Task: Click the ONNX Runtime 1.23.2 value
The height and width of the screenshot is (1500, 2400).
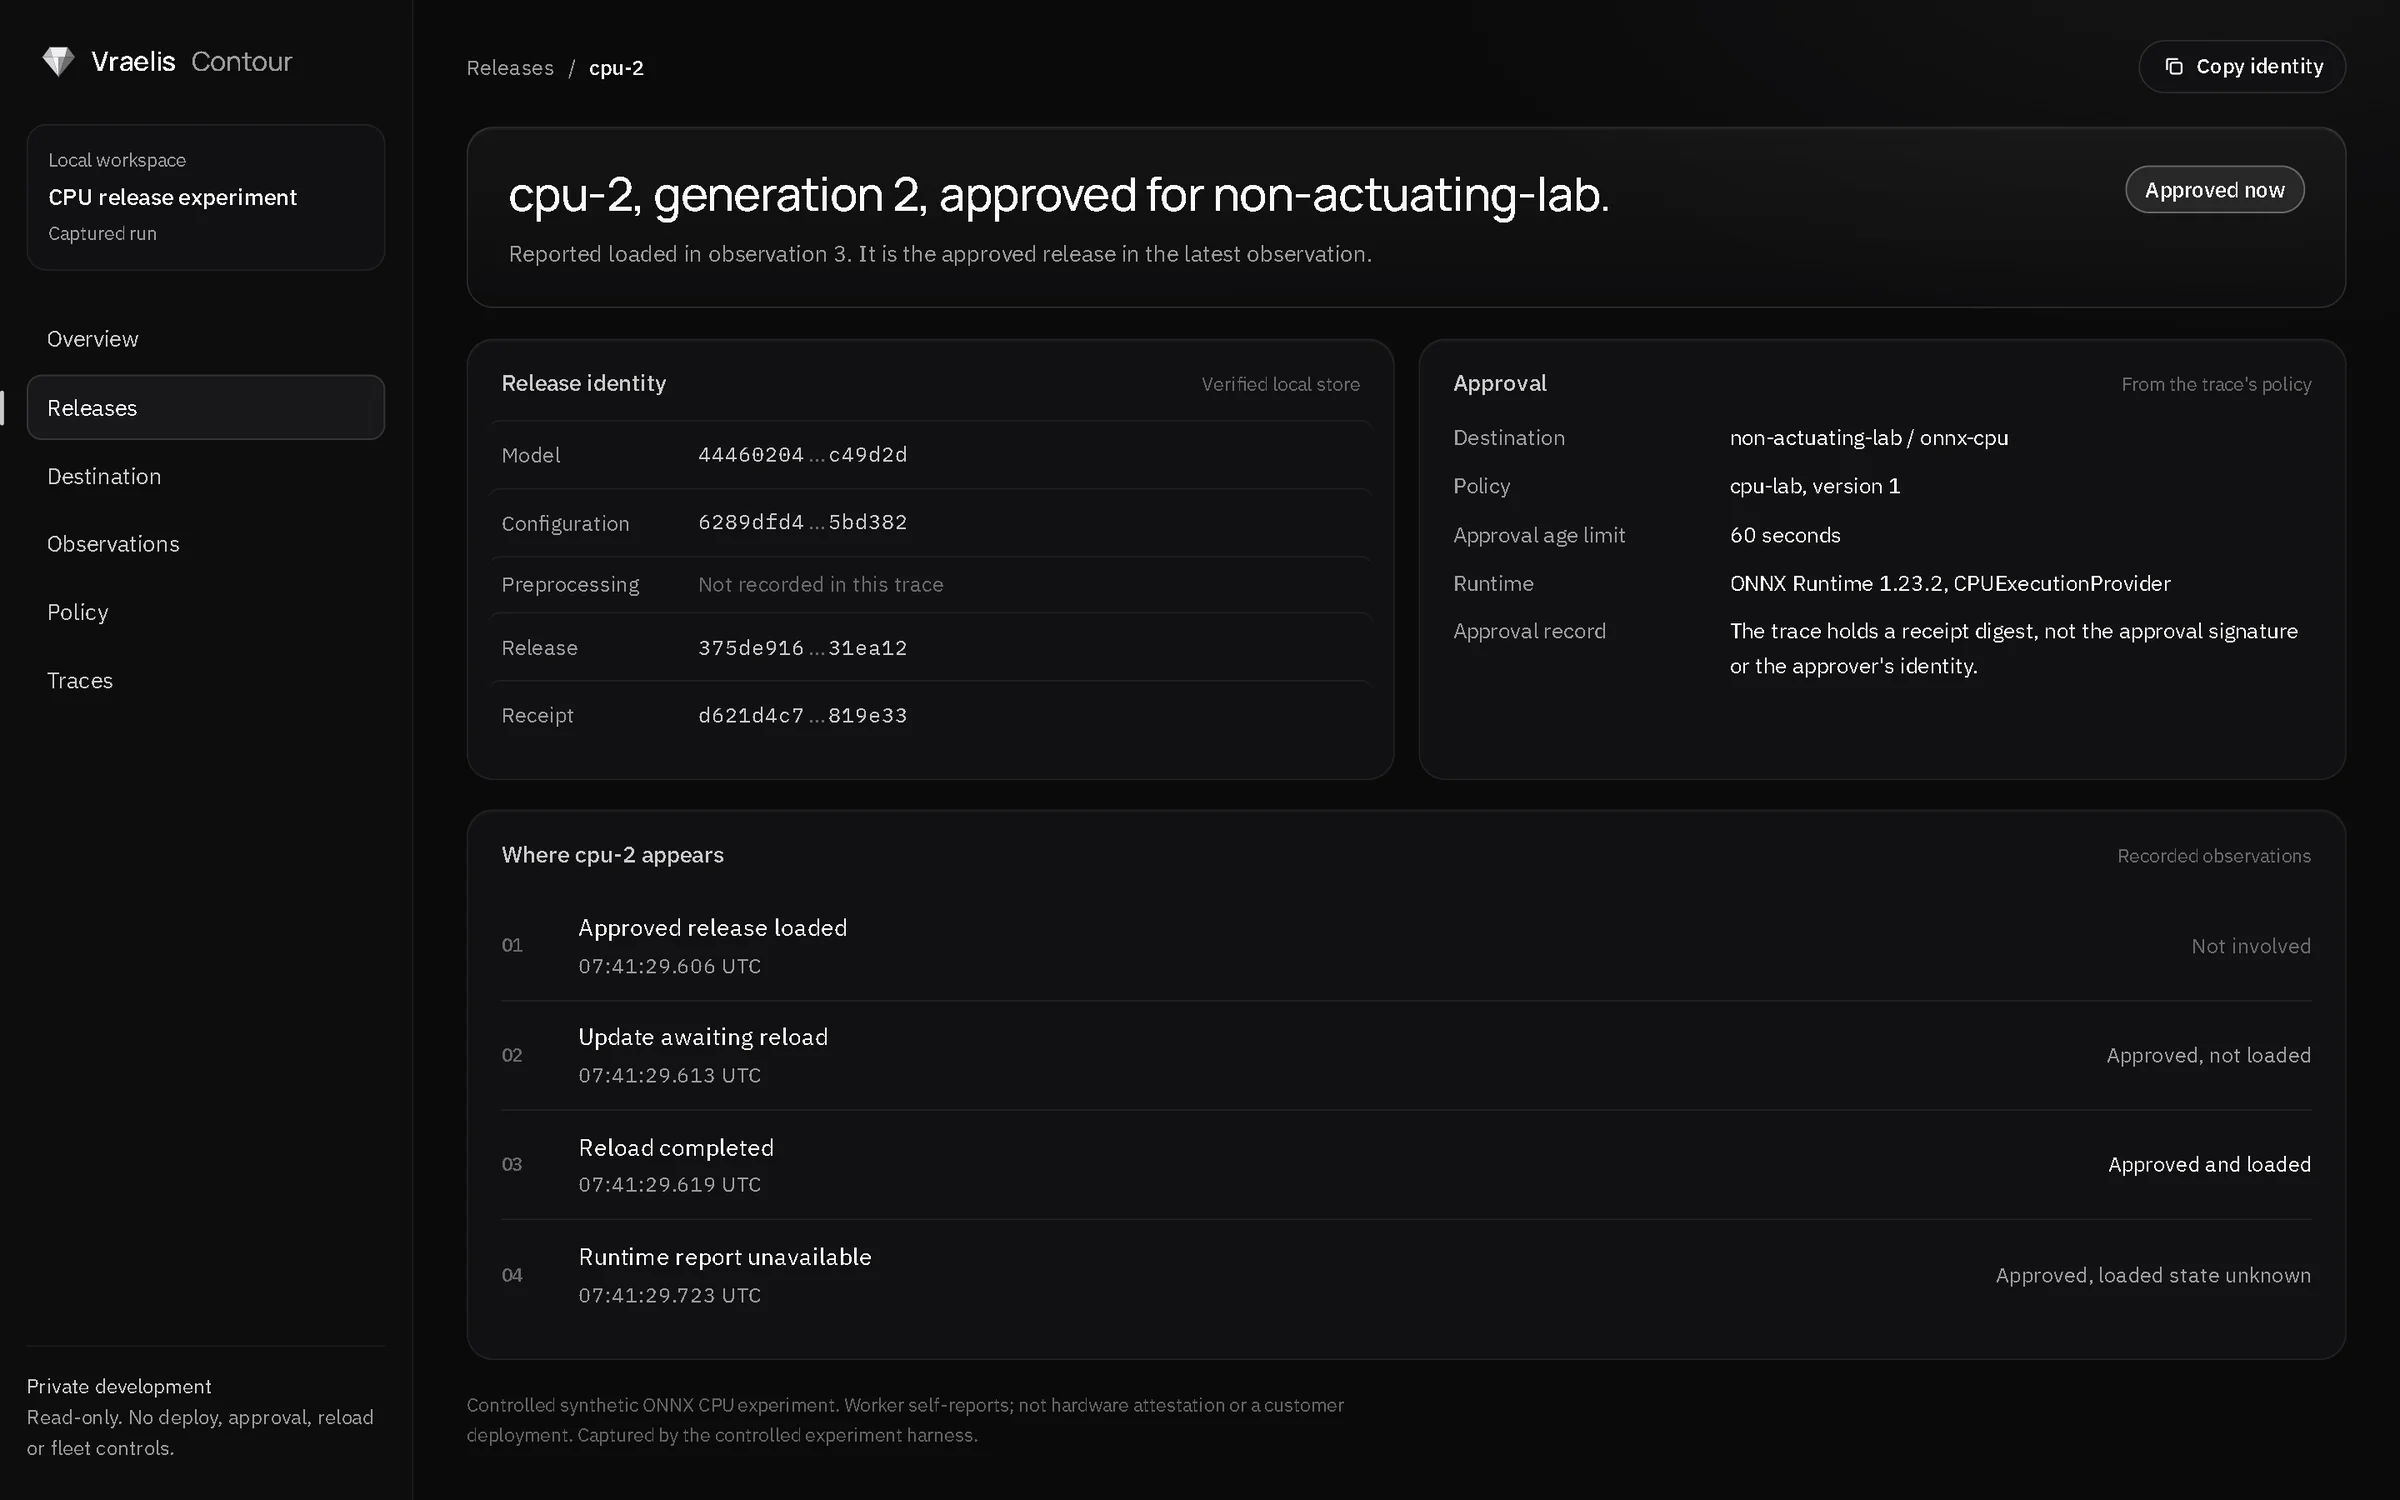Action: [1950, 584]
